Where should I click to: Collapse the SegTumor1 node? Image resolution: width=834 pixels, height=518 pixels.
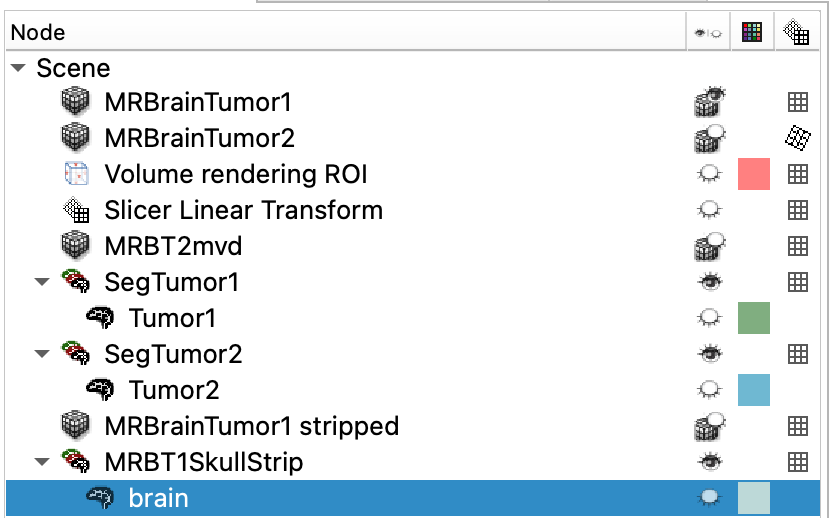pyautogui.click(x=42, y=282)
